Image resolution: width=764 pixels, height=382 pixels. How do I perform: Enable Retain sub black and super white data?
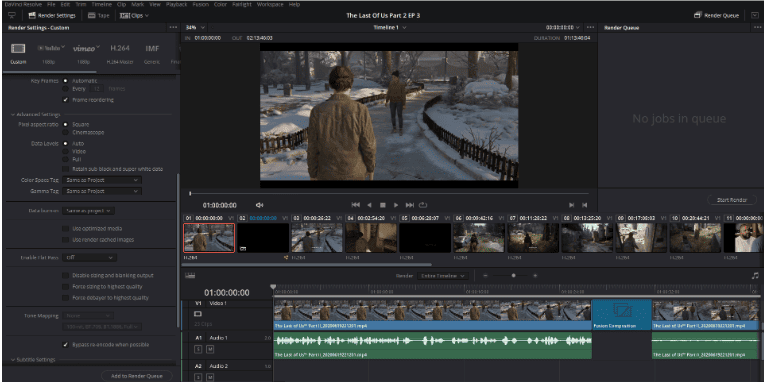pos(65,169)
